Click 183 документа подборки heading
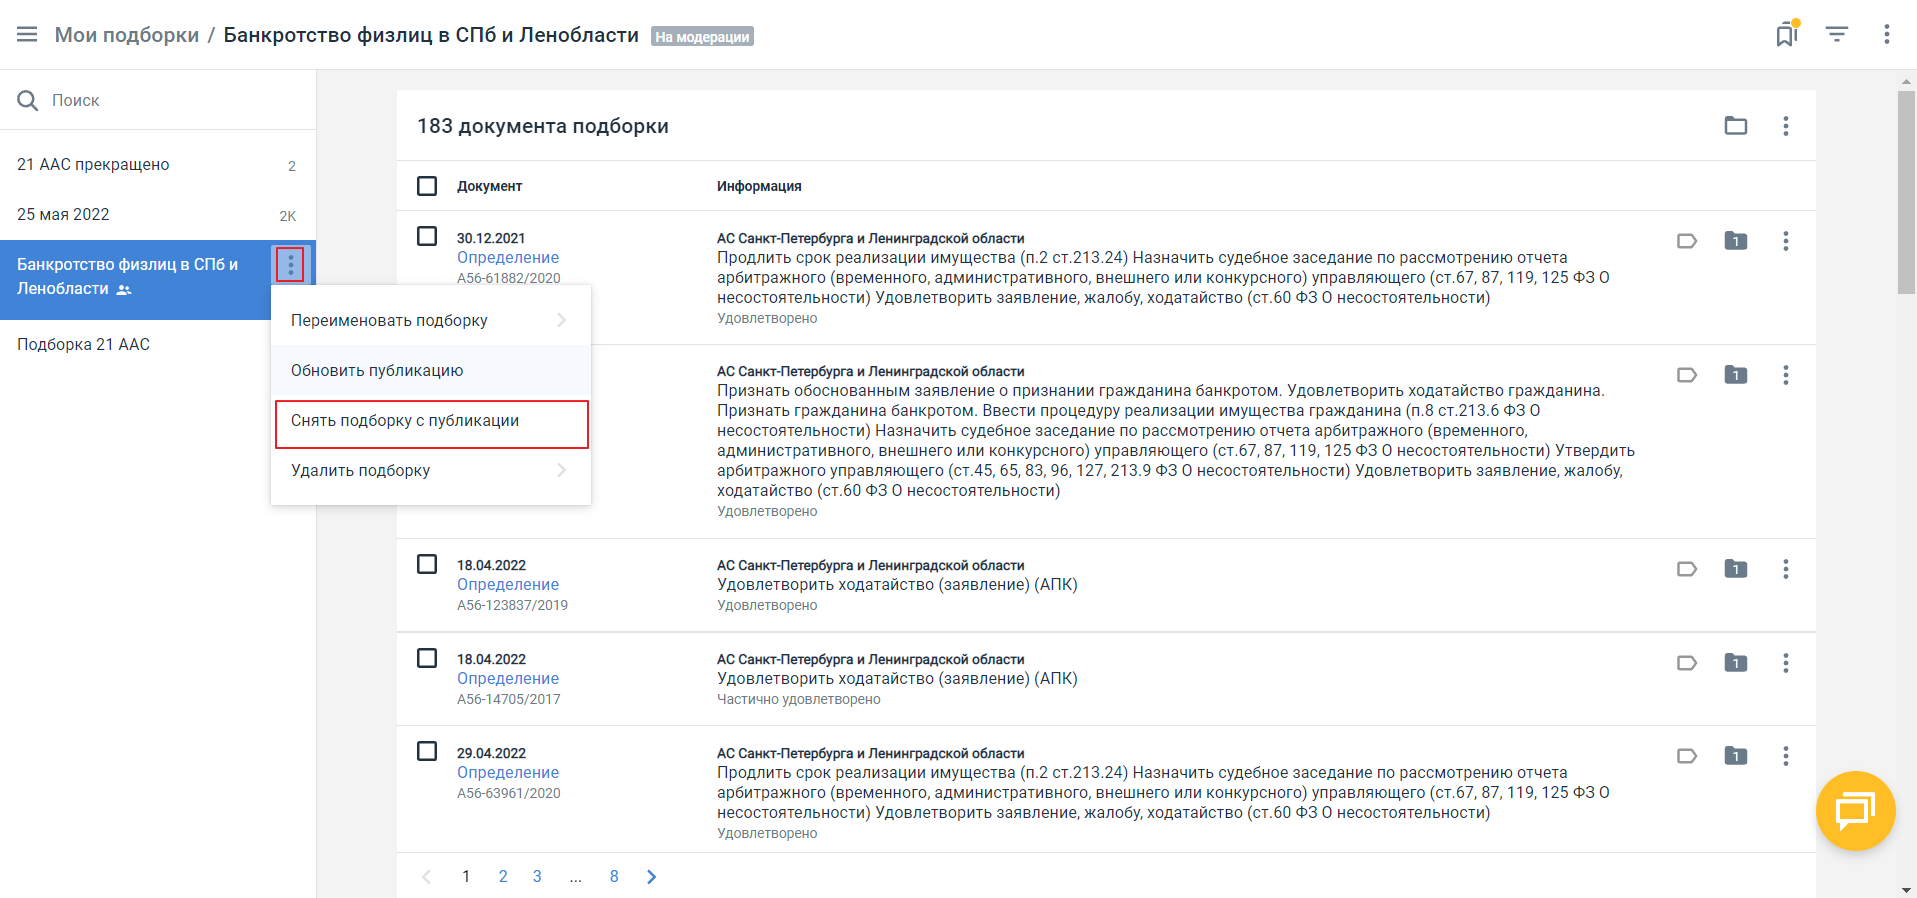 pyautogui.click(x=543, y=126)
